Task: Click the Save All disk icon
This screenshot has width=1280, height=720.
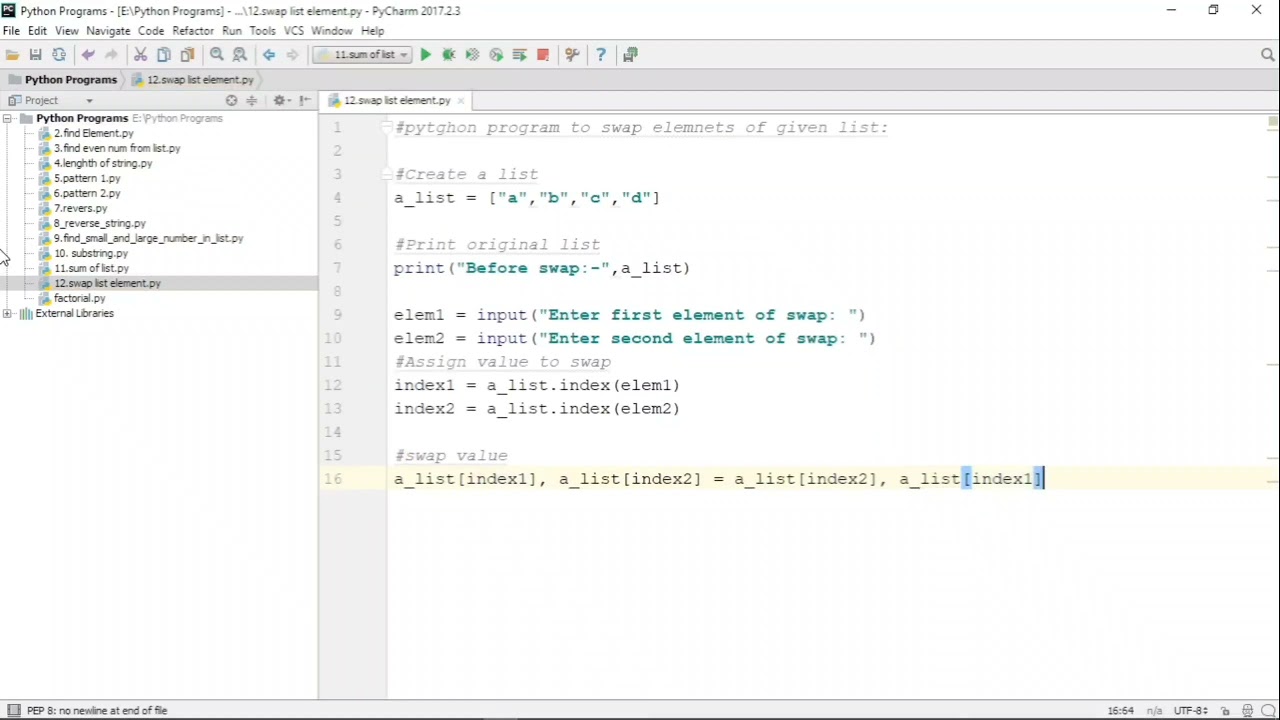Action: pos(36,55)
